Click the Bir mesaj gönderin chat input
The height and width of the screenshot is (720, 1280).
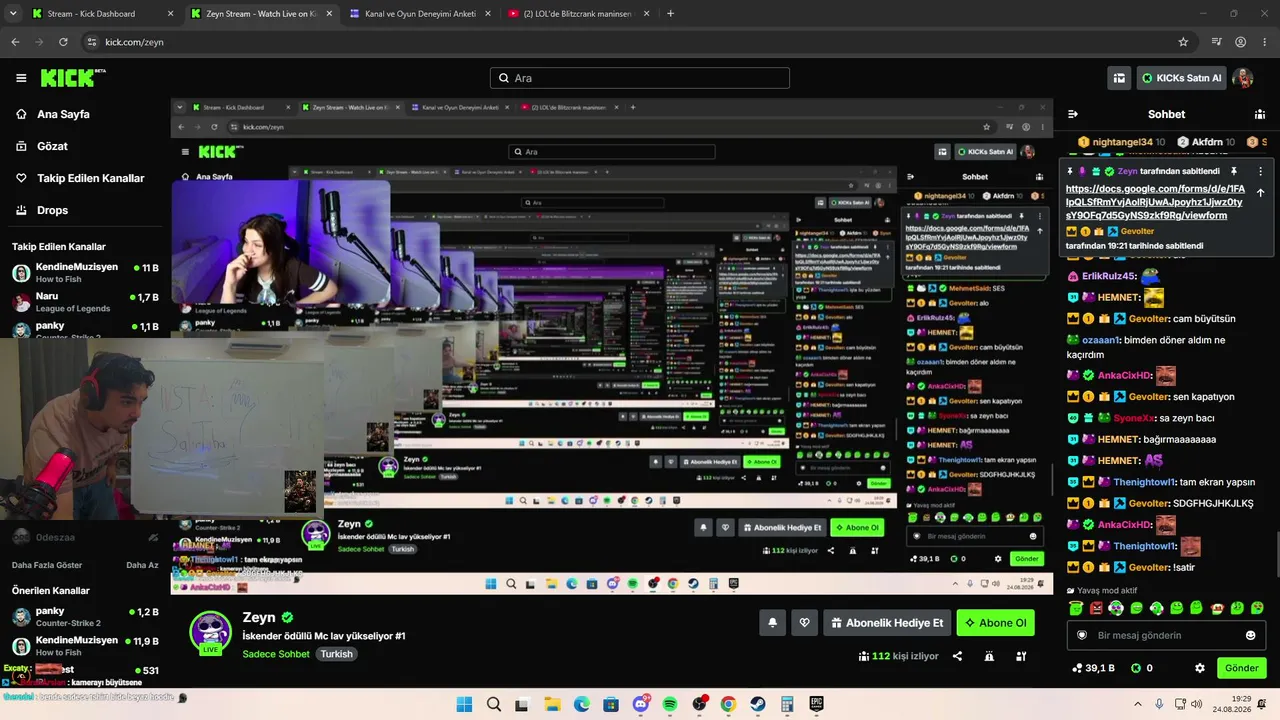pos(1167,635)
